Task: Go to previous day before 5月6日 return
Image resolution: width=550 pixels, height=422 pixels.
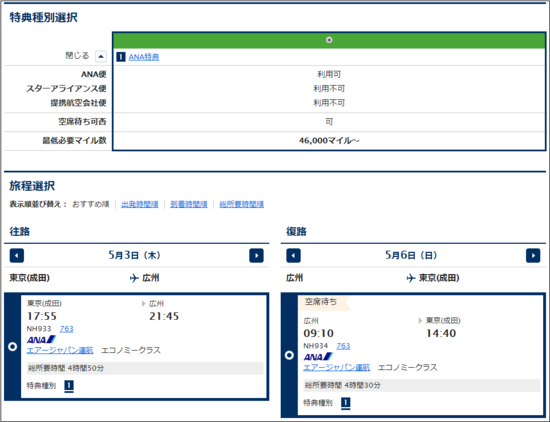Action: click(x=293, y=255)
